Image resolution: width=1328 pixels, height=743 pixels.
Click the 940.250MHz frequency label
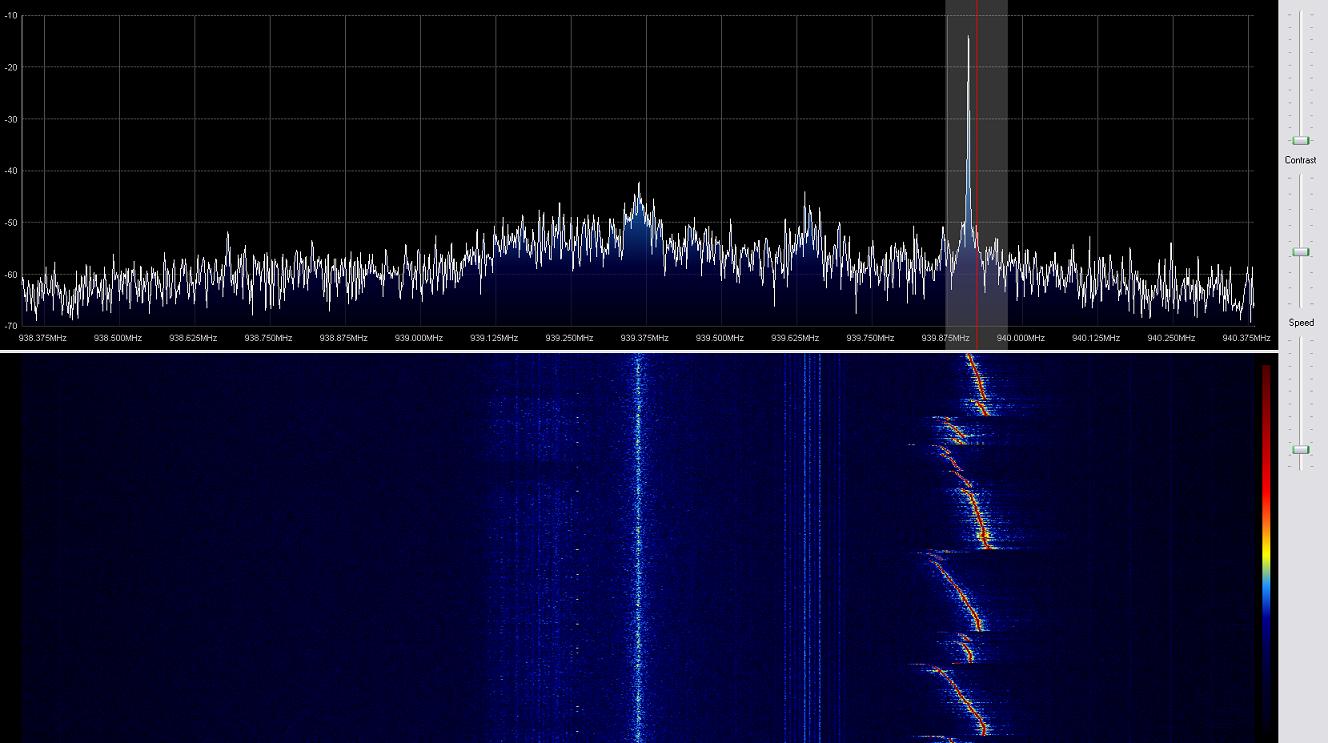[x=1171, y=338]
